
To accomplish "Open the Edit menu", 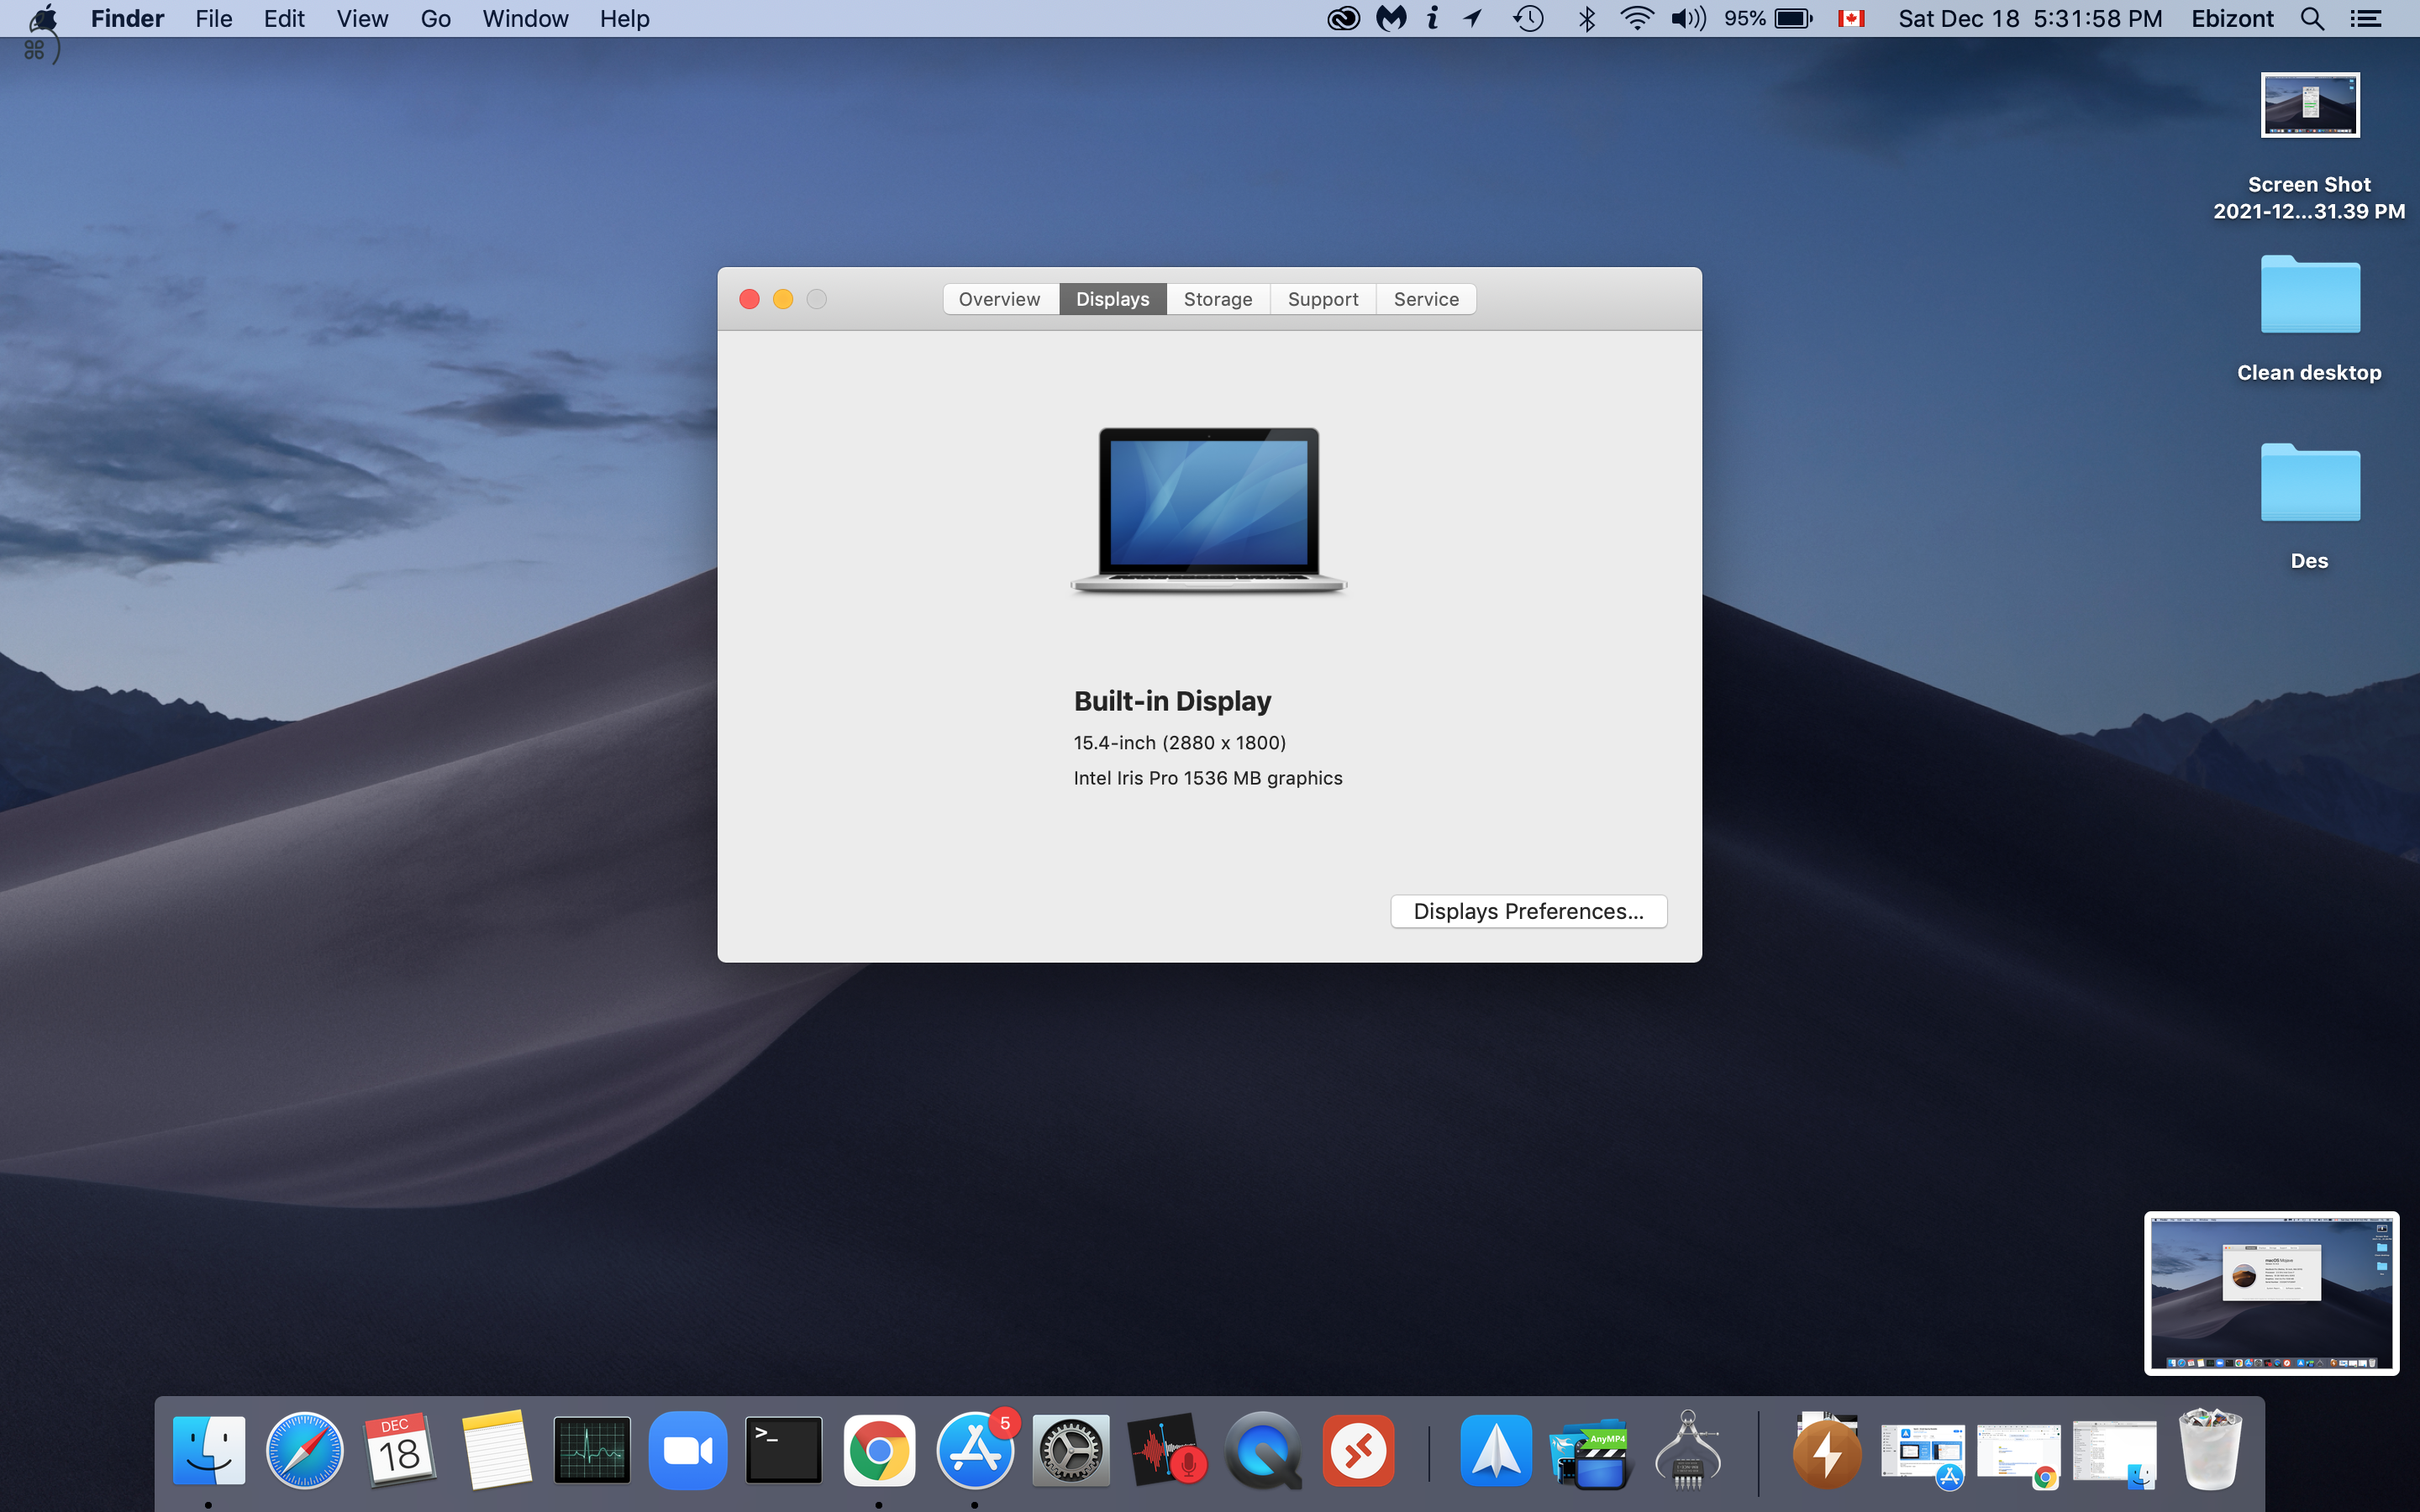I will pyautogui.click(x=284, y=18).
